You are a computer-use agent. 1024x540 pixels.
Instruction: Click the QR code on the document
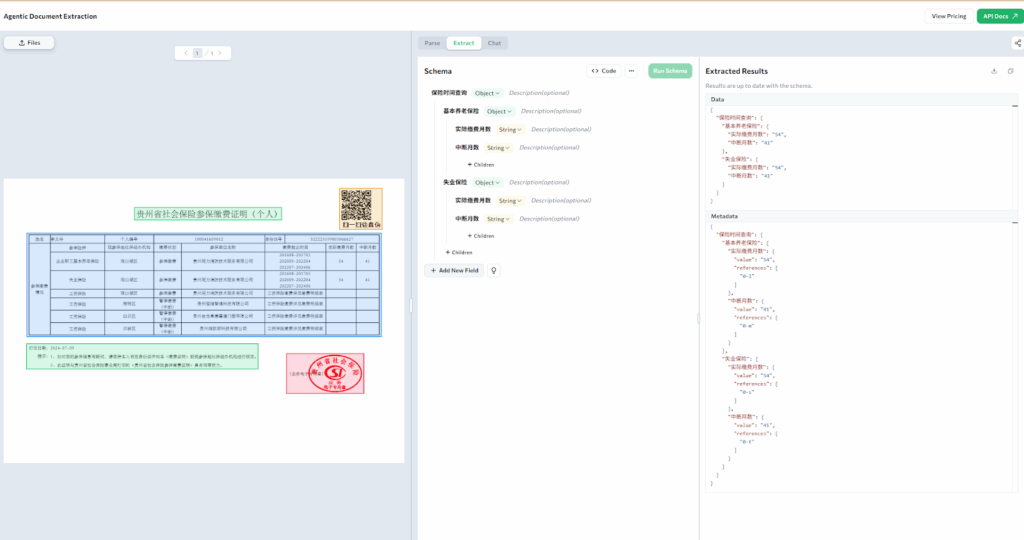coord(361,207)
